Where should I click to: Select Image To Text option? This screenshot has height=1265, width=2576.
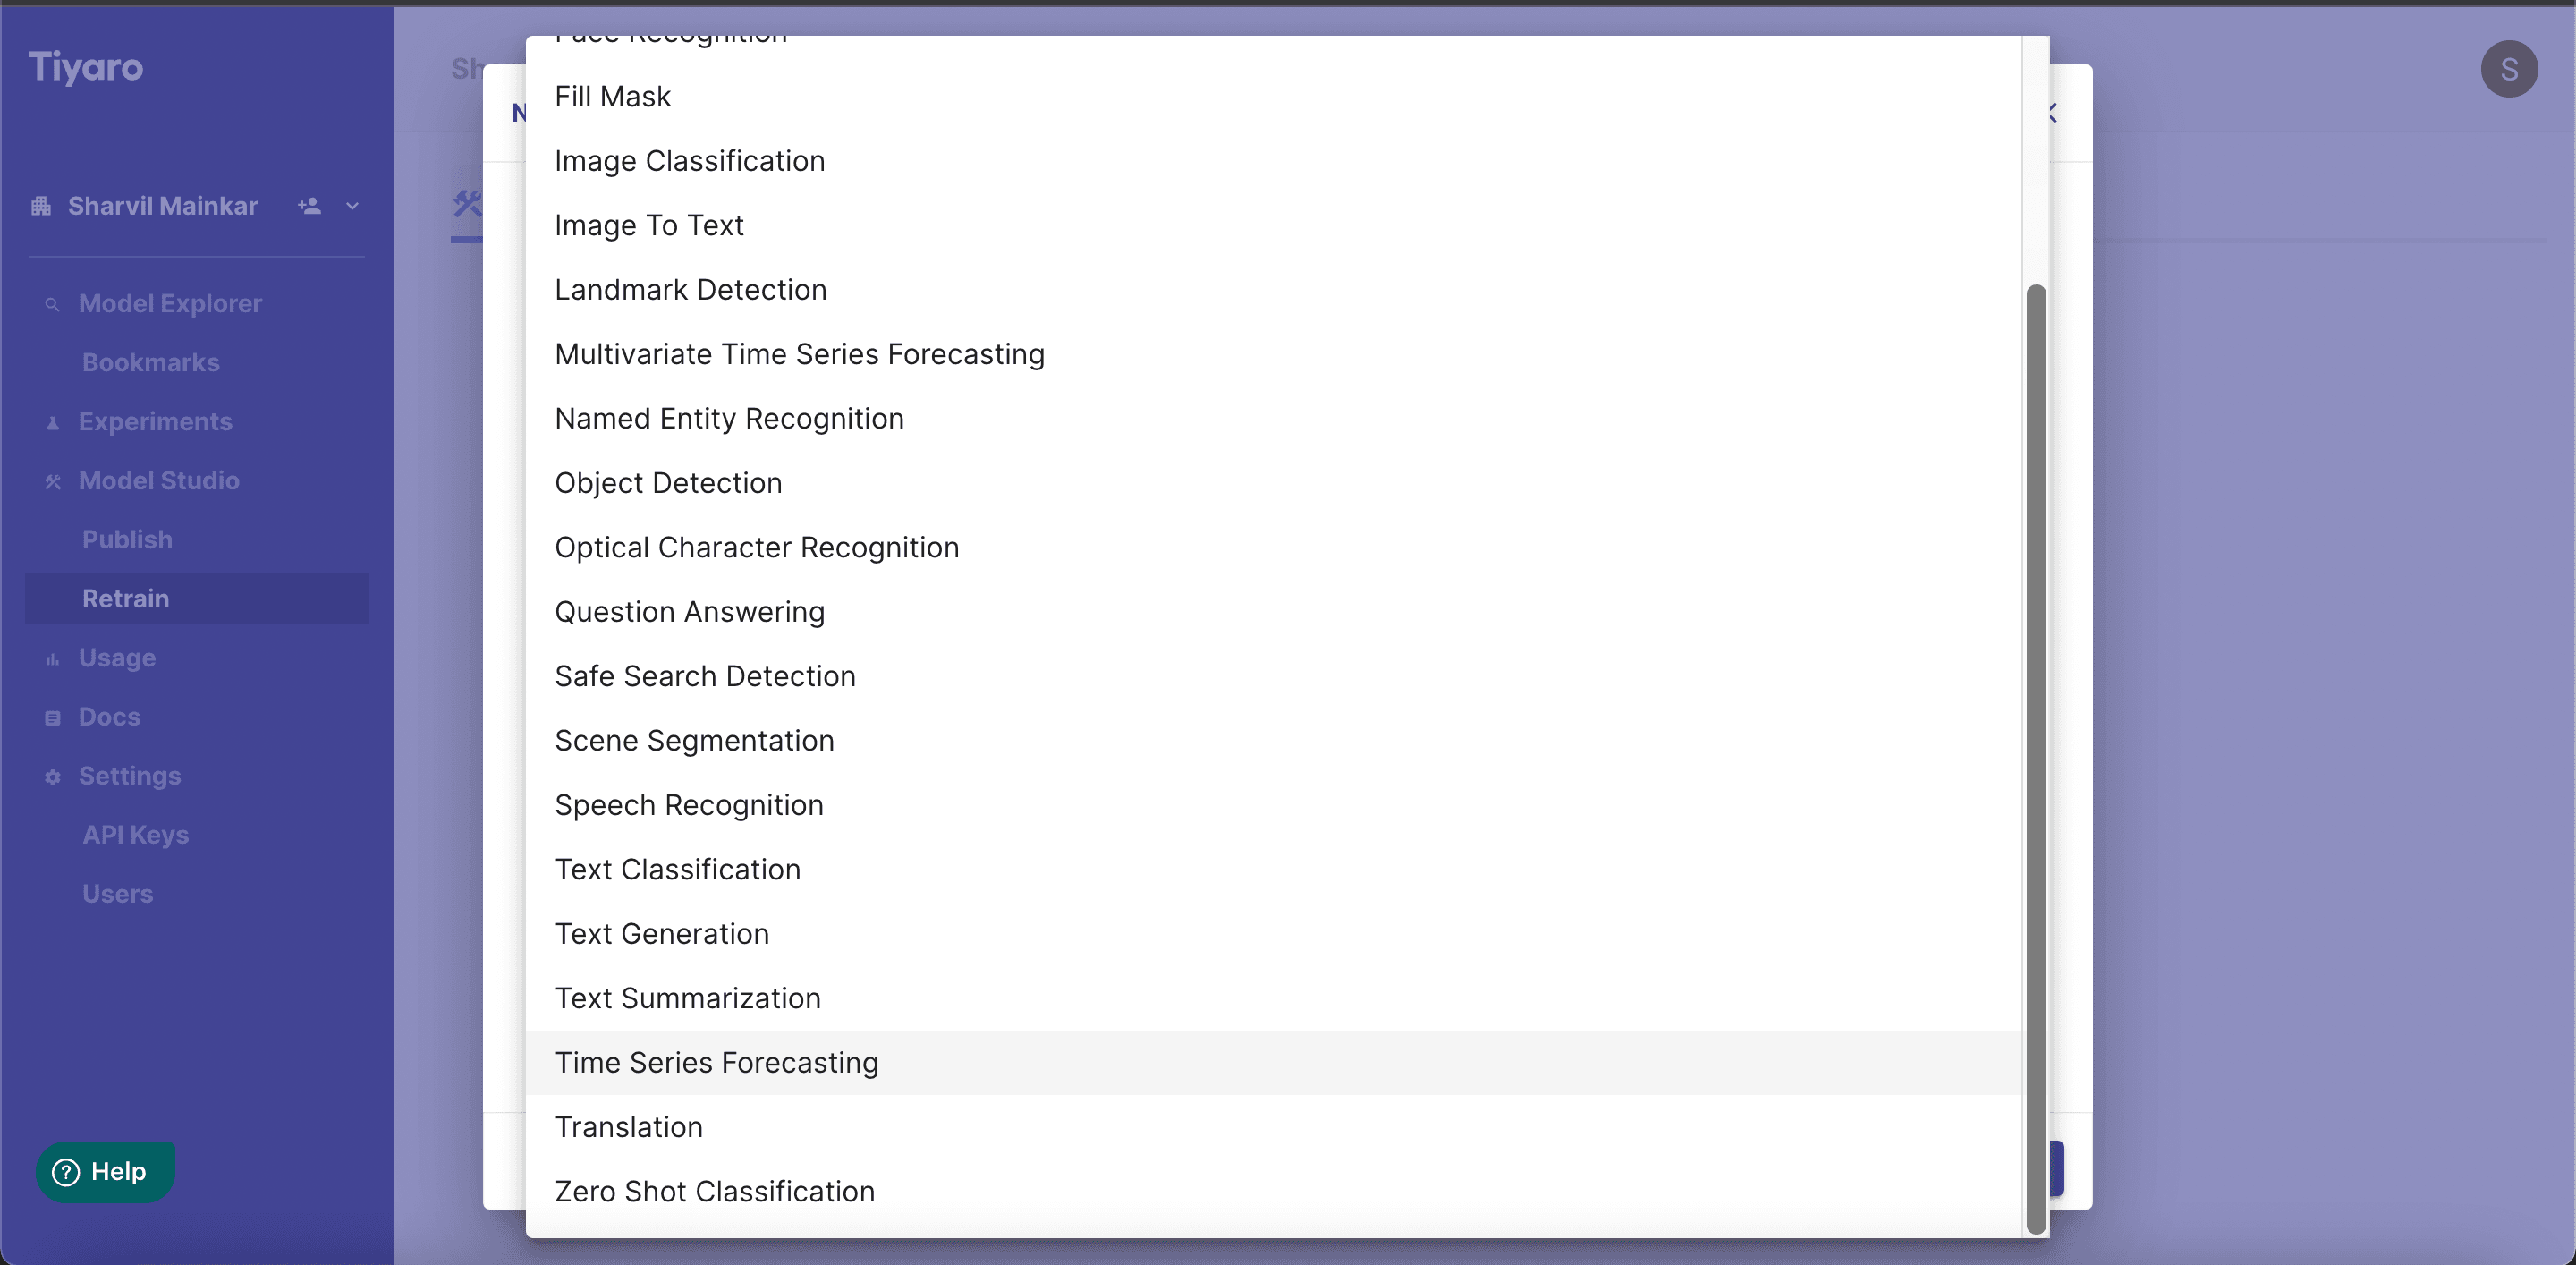tap(1273, 226)
